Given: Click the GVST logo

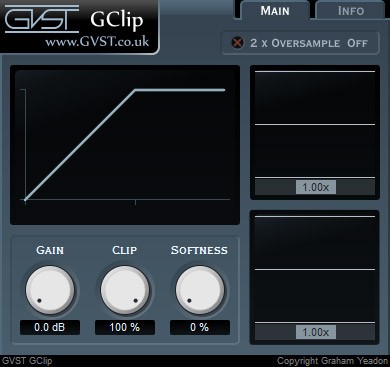Looking at the screenshot, I should pos(42,19).
